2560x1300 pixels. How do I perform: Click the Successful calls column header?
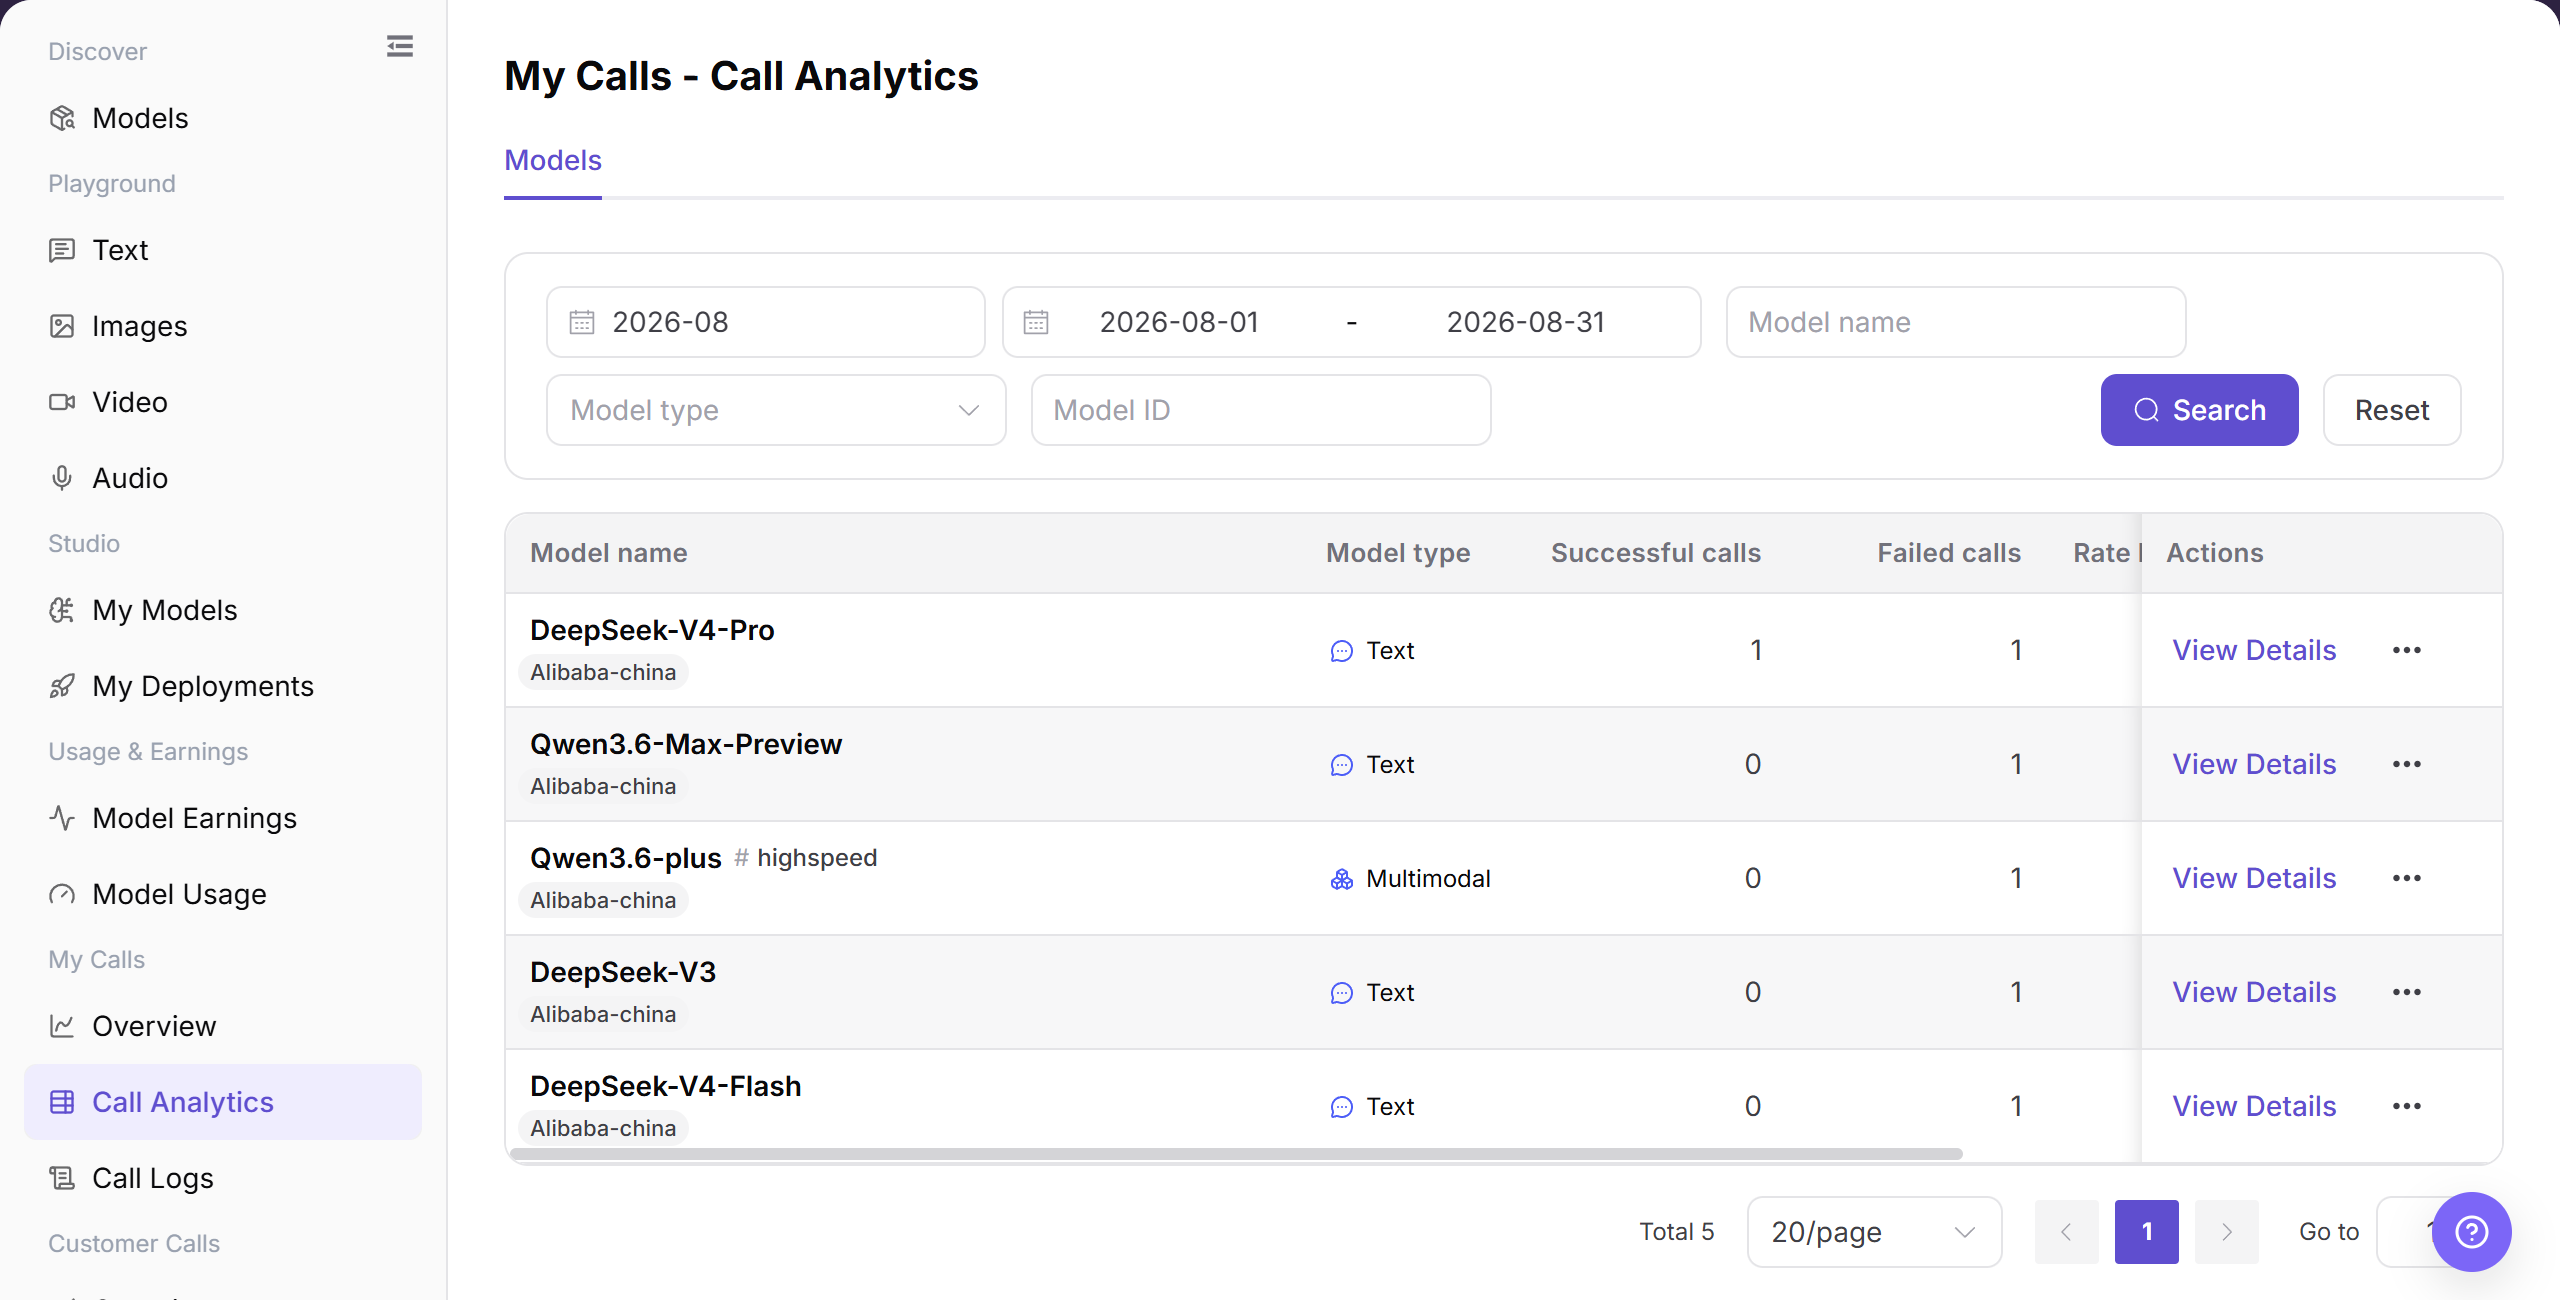click(x=1655, y=553)
